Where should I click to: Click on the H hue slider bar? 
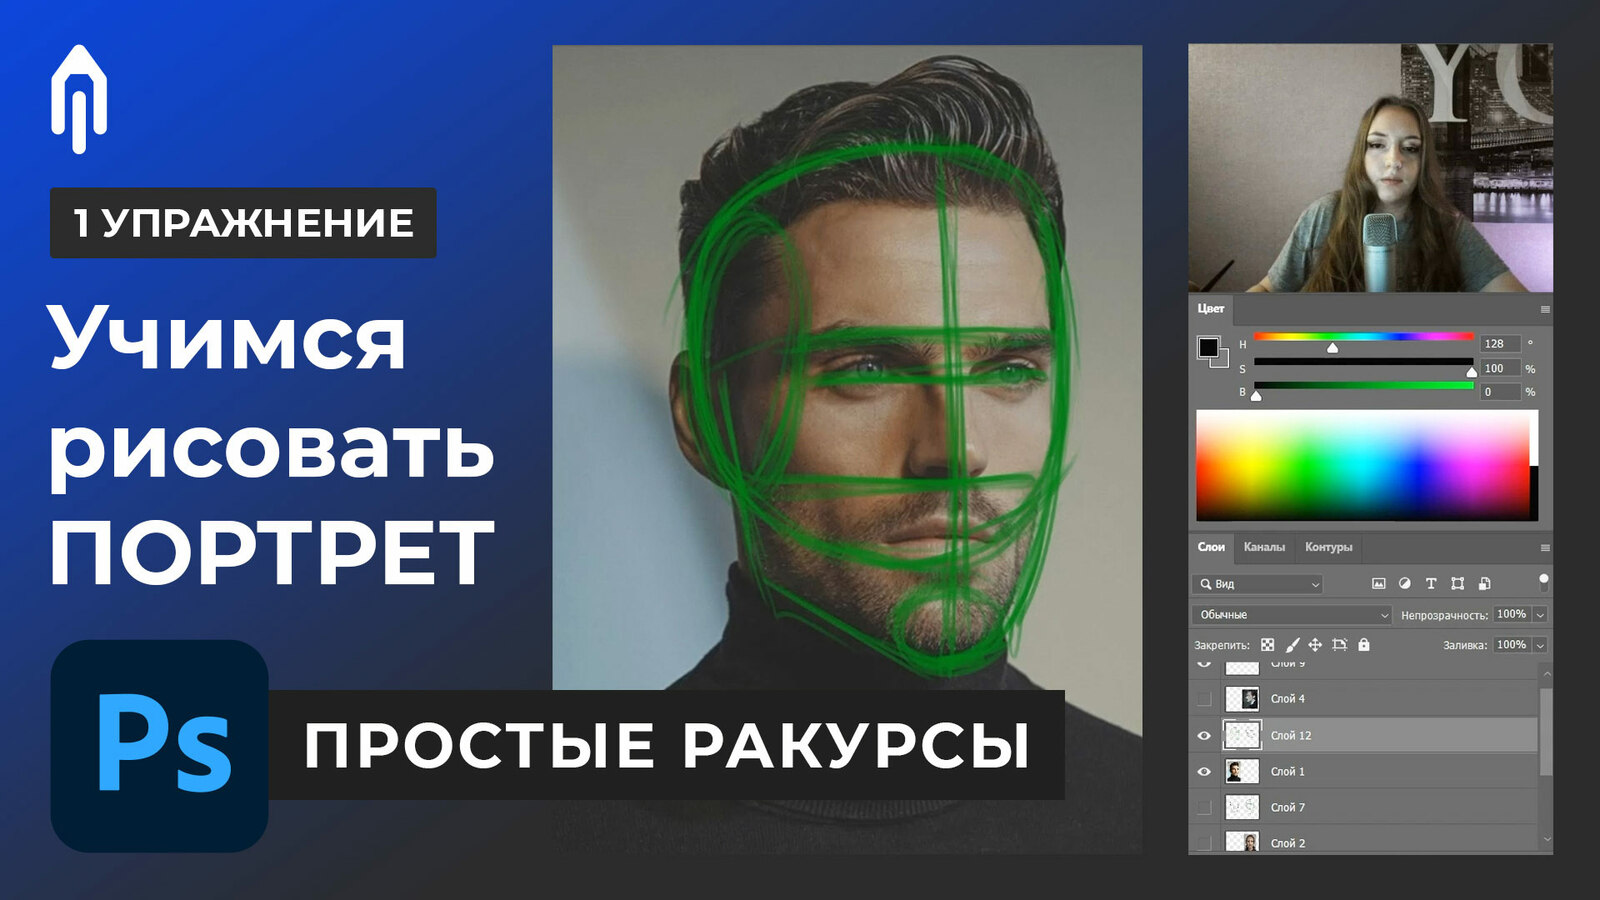(x=1363, y=337)
